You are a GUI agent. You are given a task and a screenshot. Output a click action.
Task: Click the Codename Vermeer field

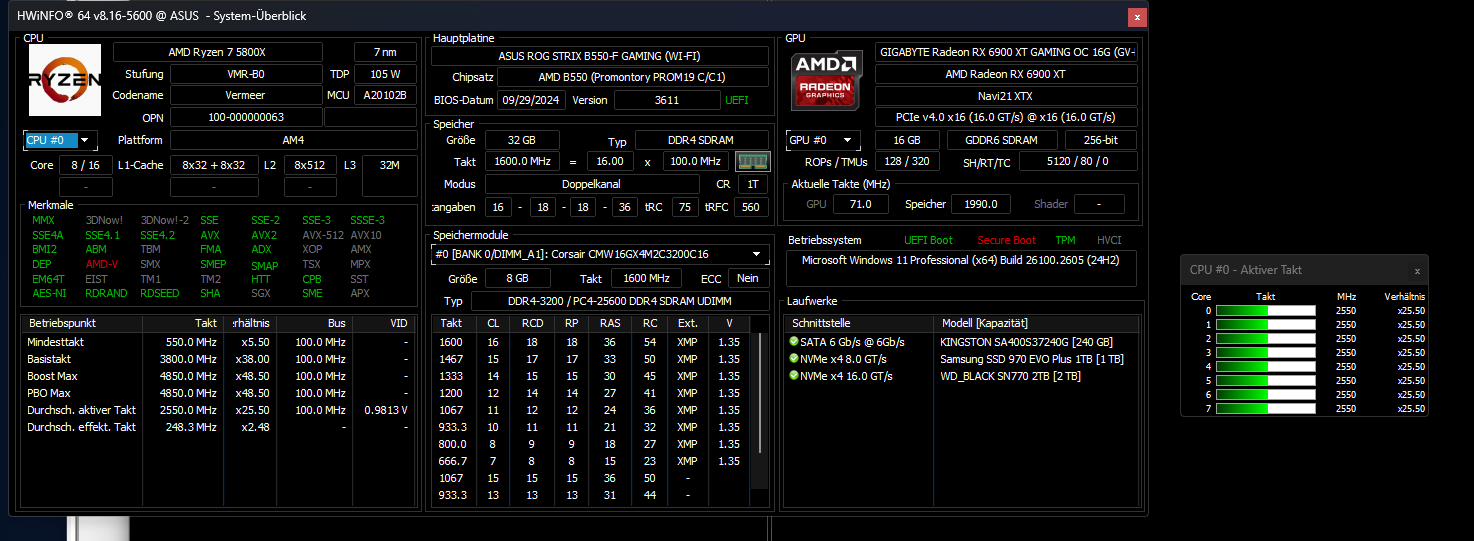coord(246,96)
